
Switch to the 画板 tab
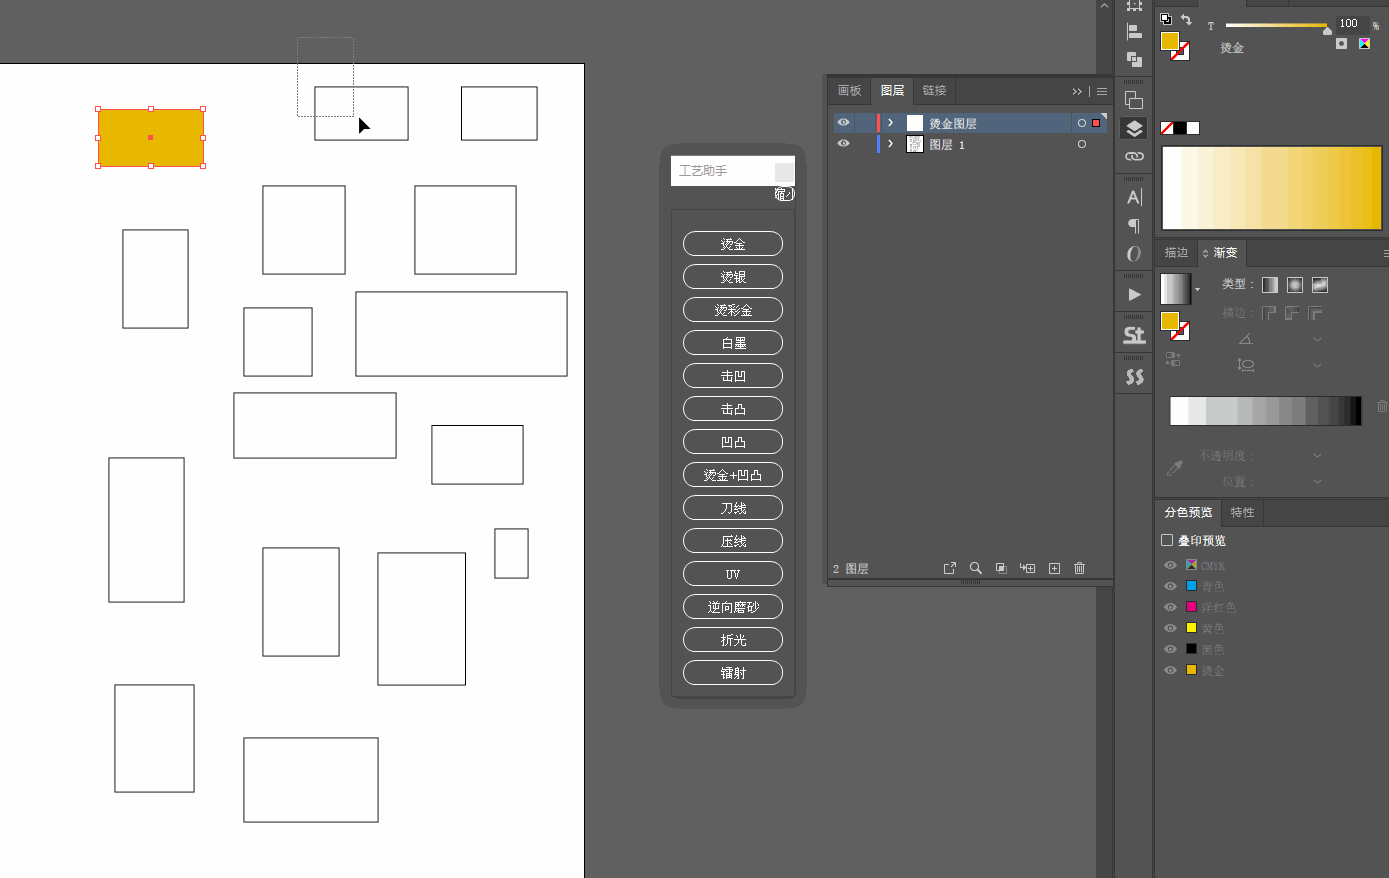coord(849,91)
